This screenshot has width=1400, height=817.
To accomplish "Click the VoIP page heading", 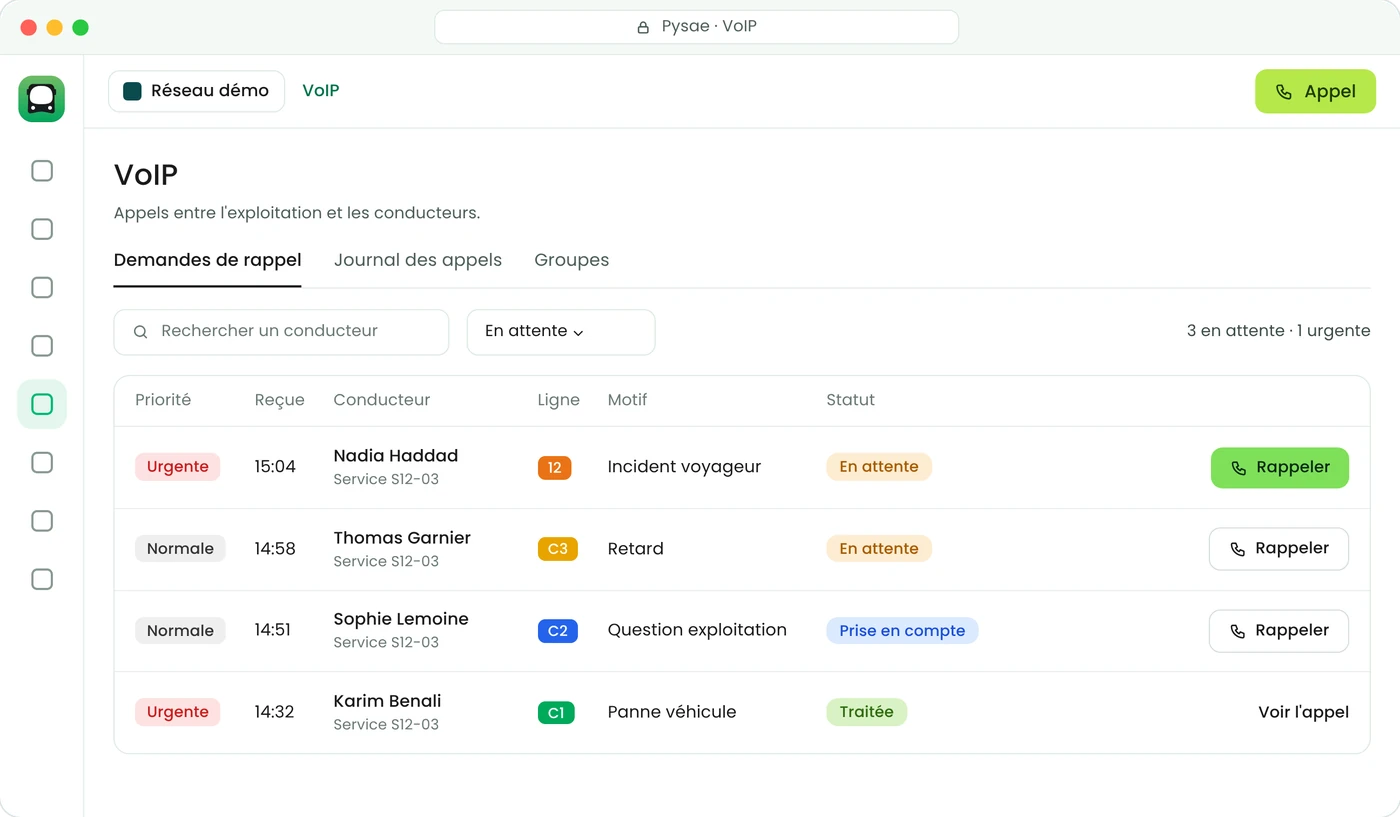I will 146,175.
